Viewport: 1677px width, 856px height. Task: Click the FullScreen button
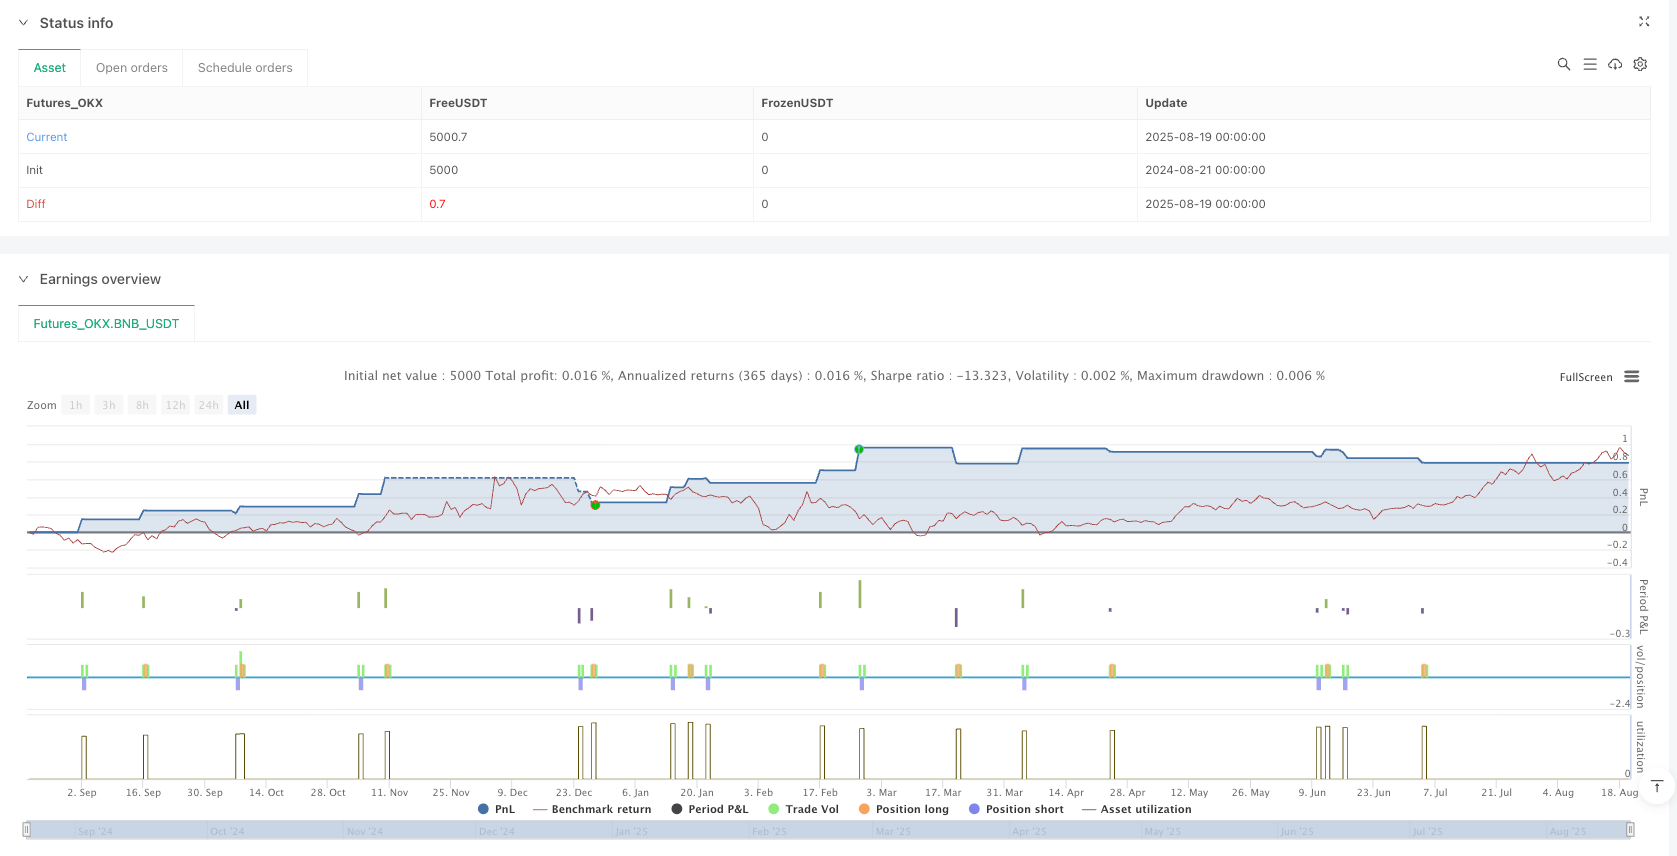1585,377
